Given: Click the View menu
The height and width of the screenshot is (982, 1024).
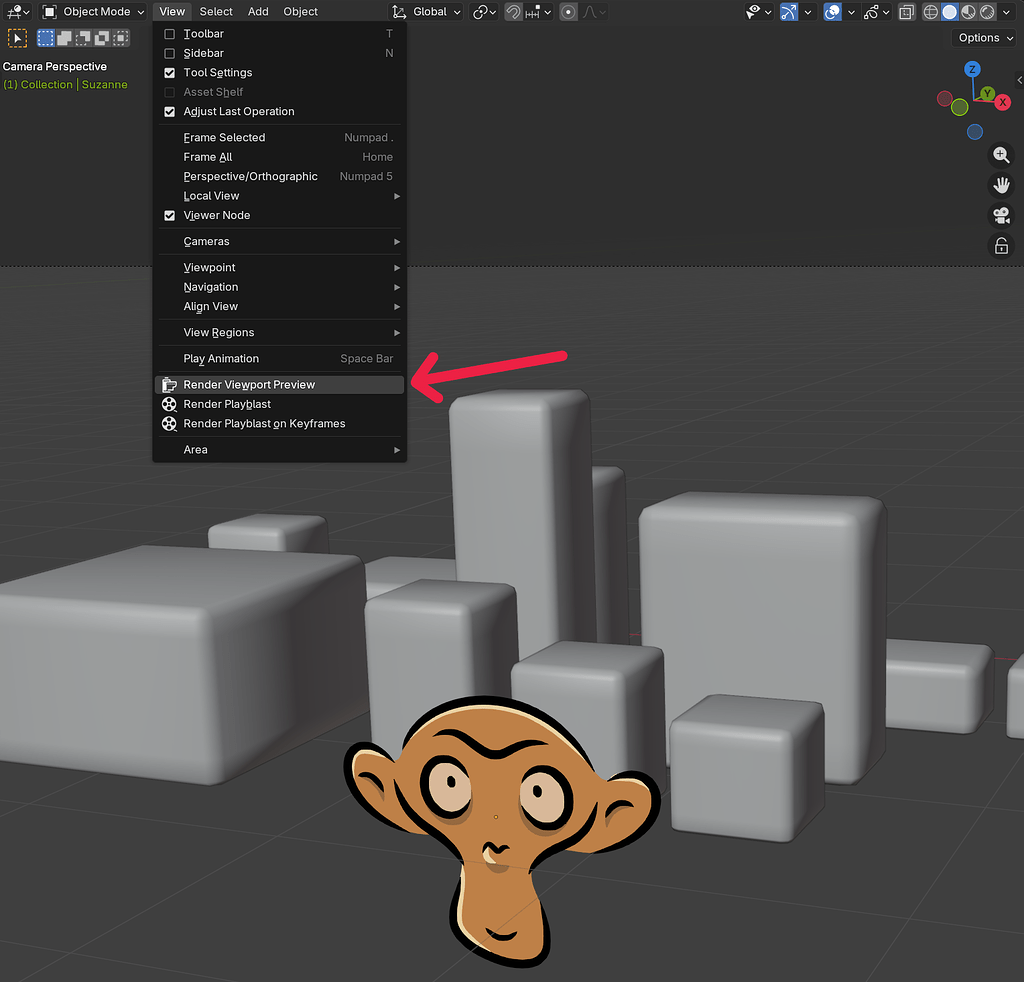Looking at the screenshot, I should (172, 12).
